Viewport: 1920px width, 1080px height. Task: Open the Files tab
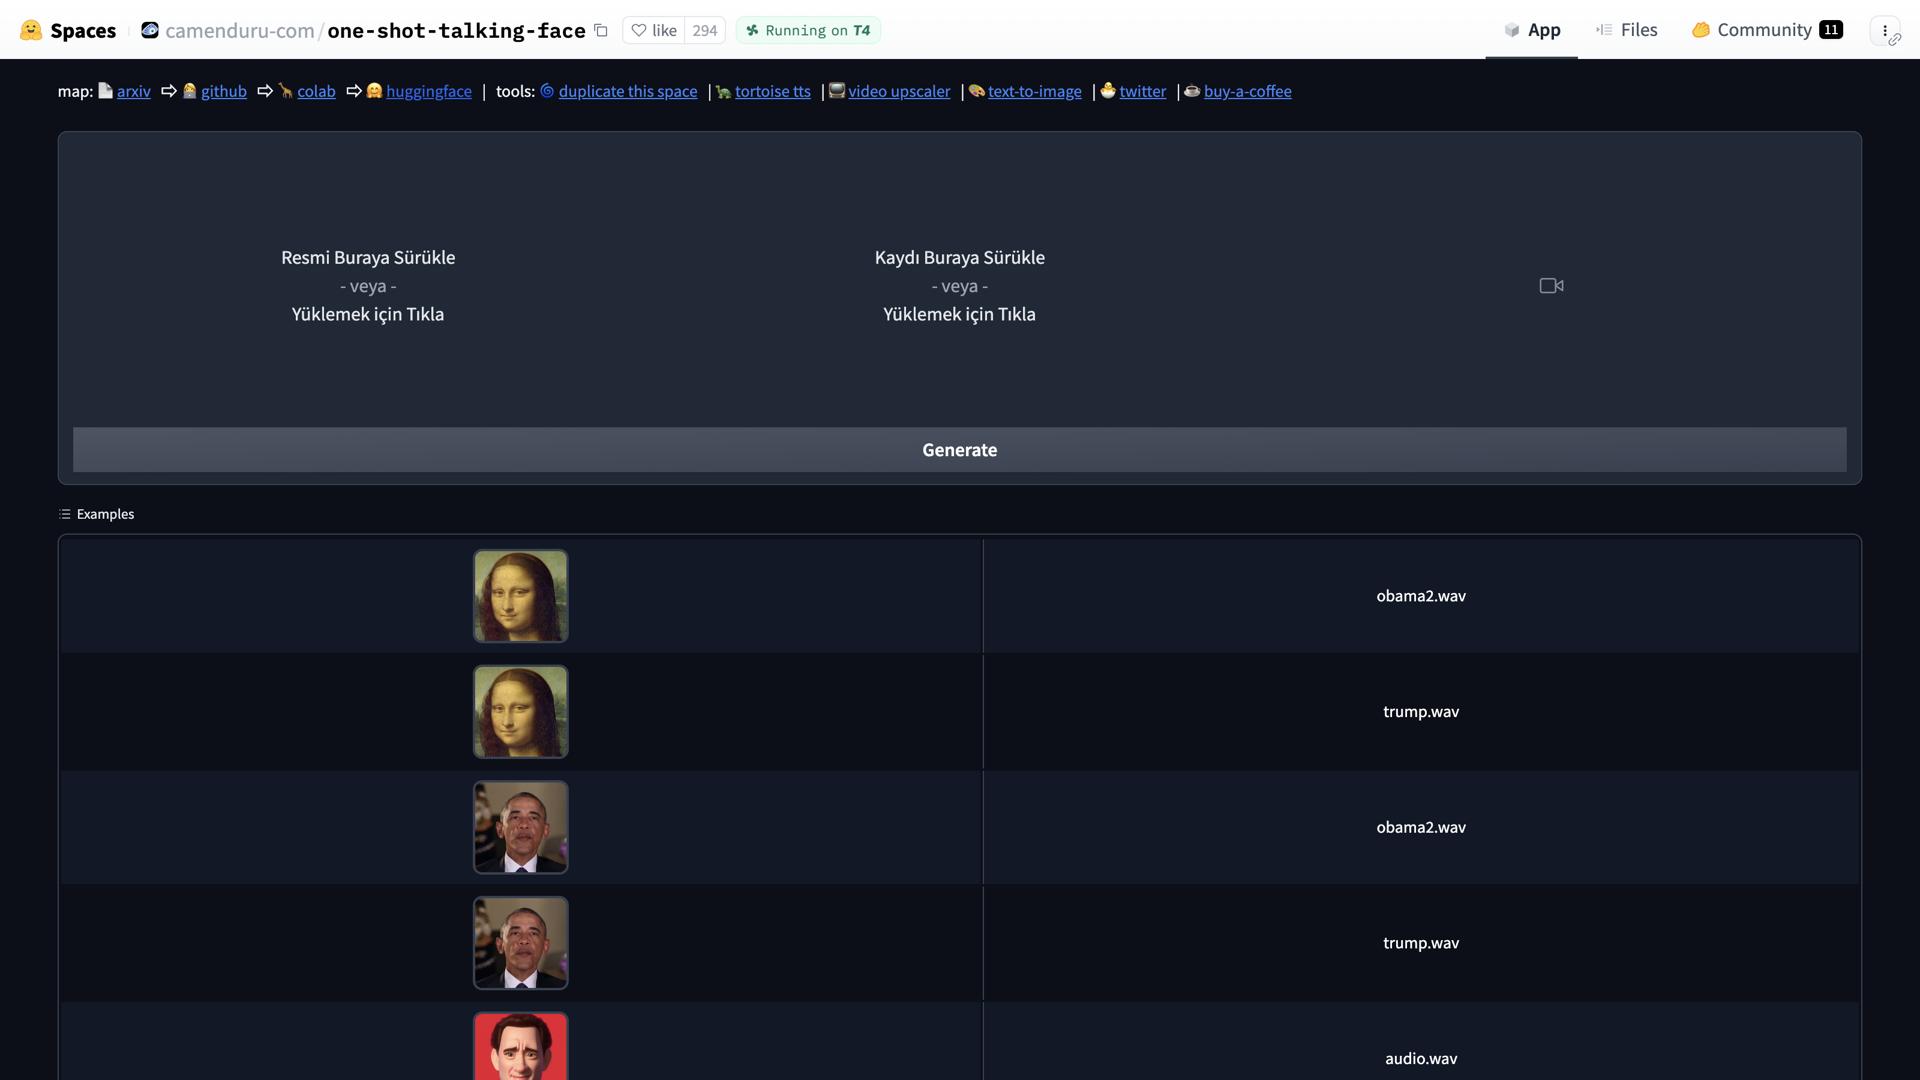pyautogui.click(x=1627, y=30)
